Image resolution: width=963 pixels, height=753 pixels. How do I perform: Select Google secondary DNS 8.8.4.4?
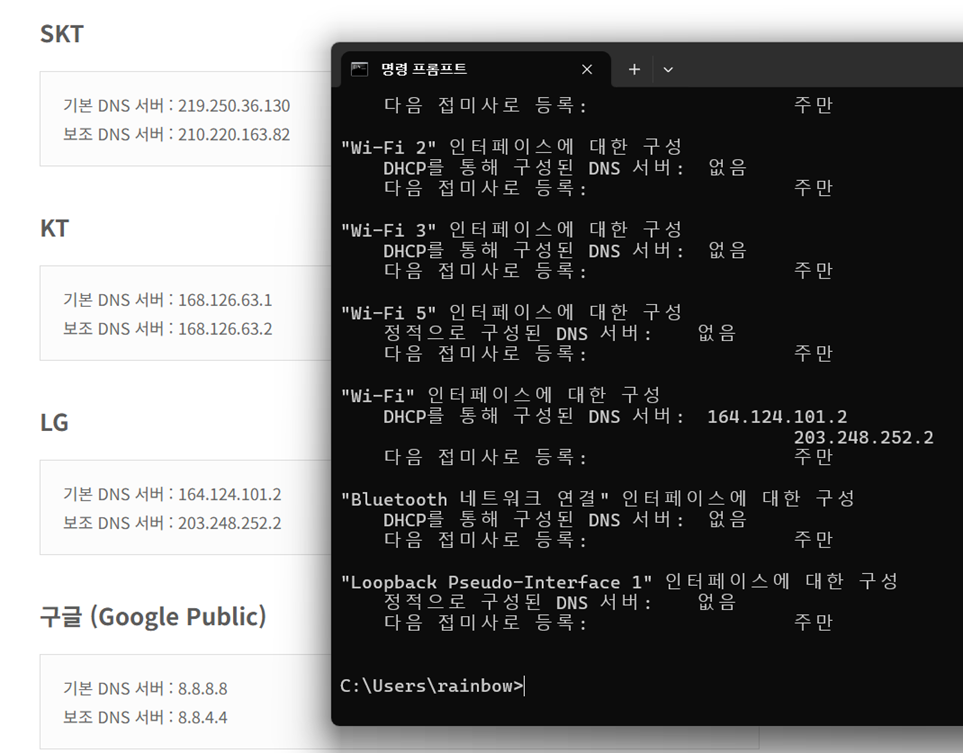[203, 717]
